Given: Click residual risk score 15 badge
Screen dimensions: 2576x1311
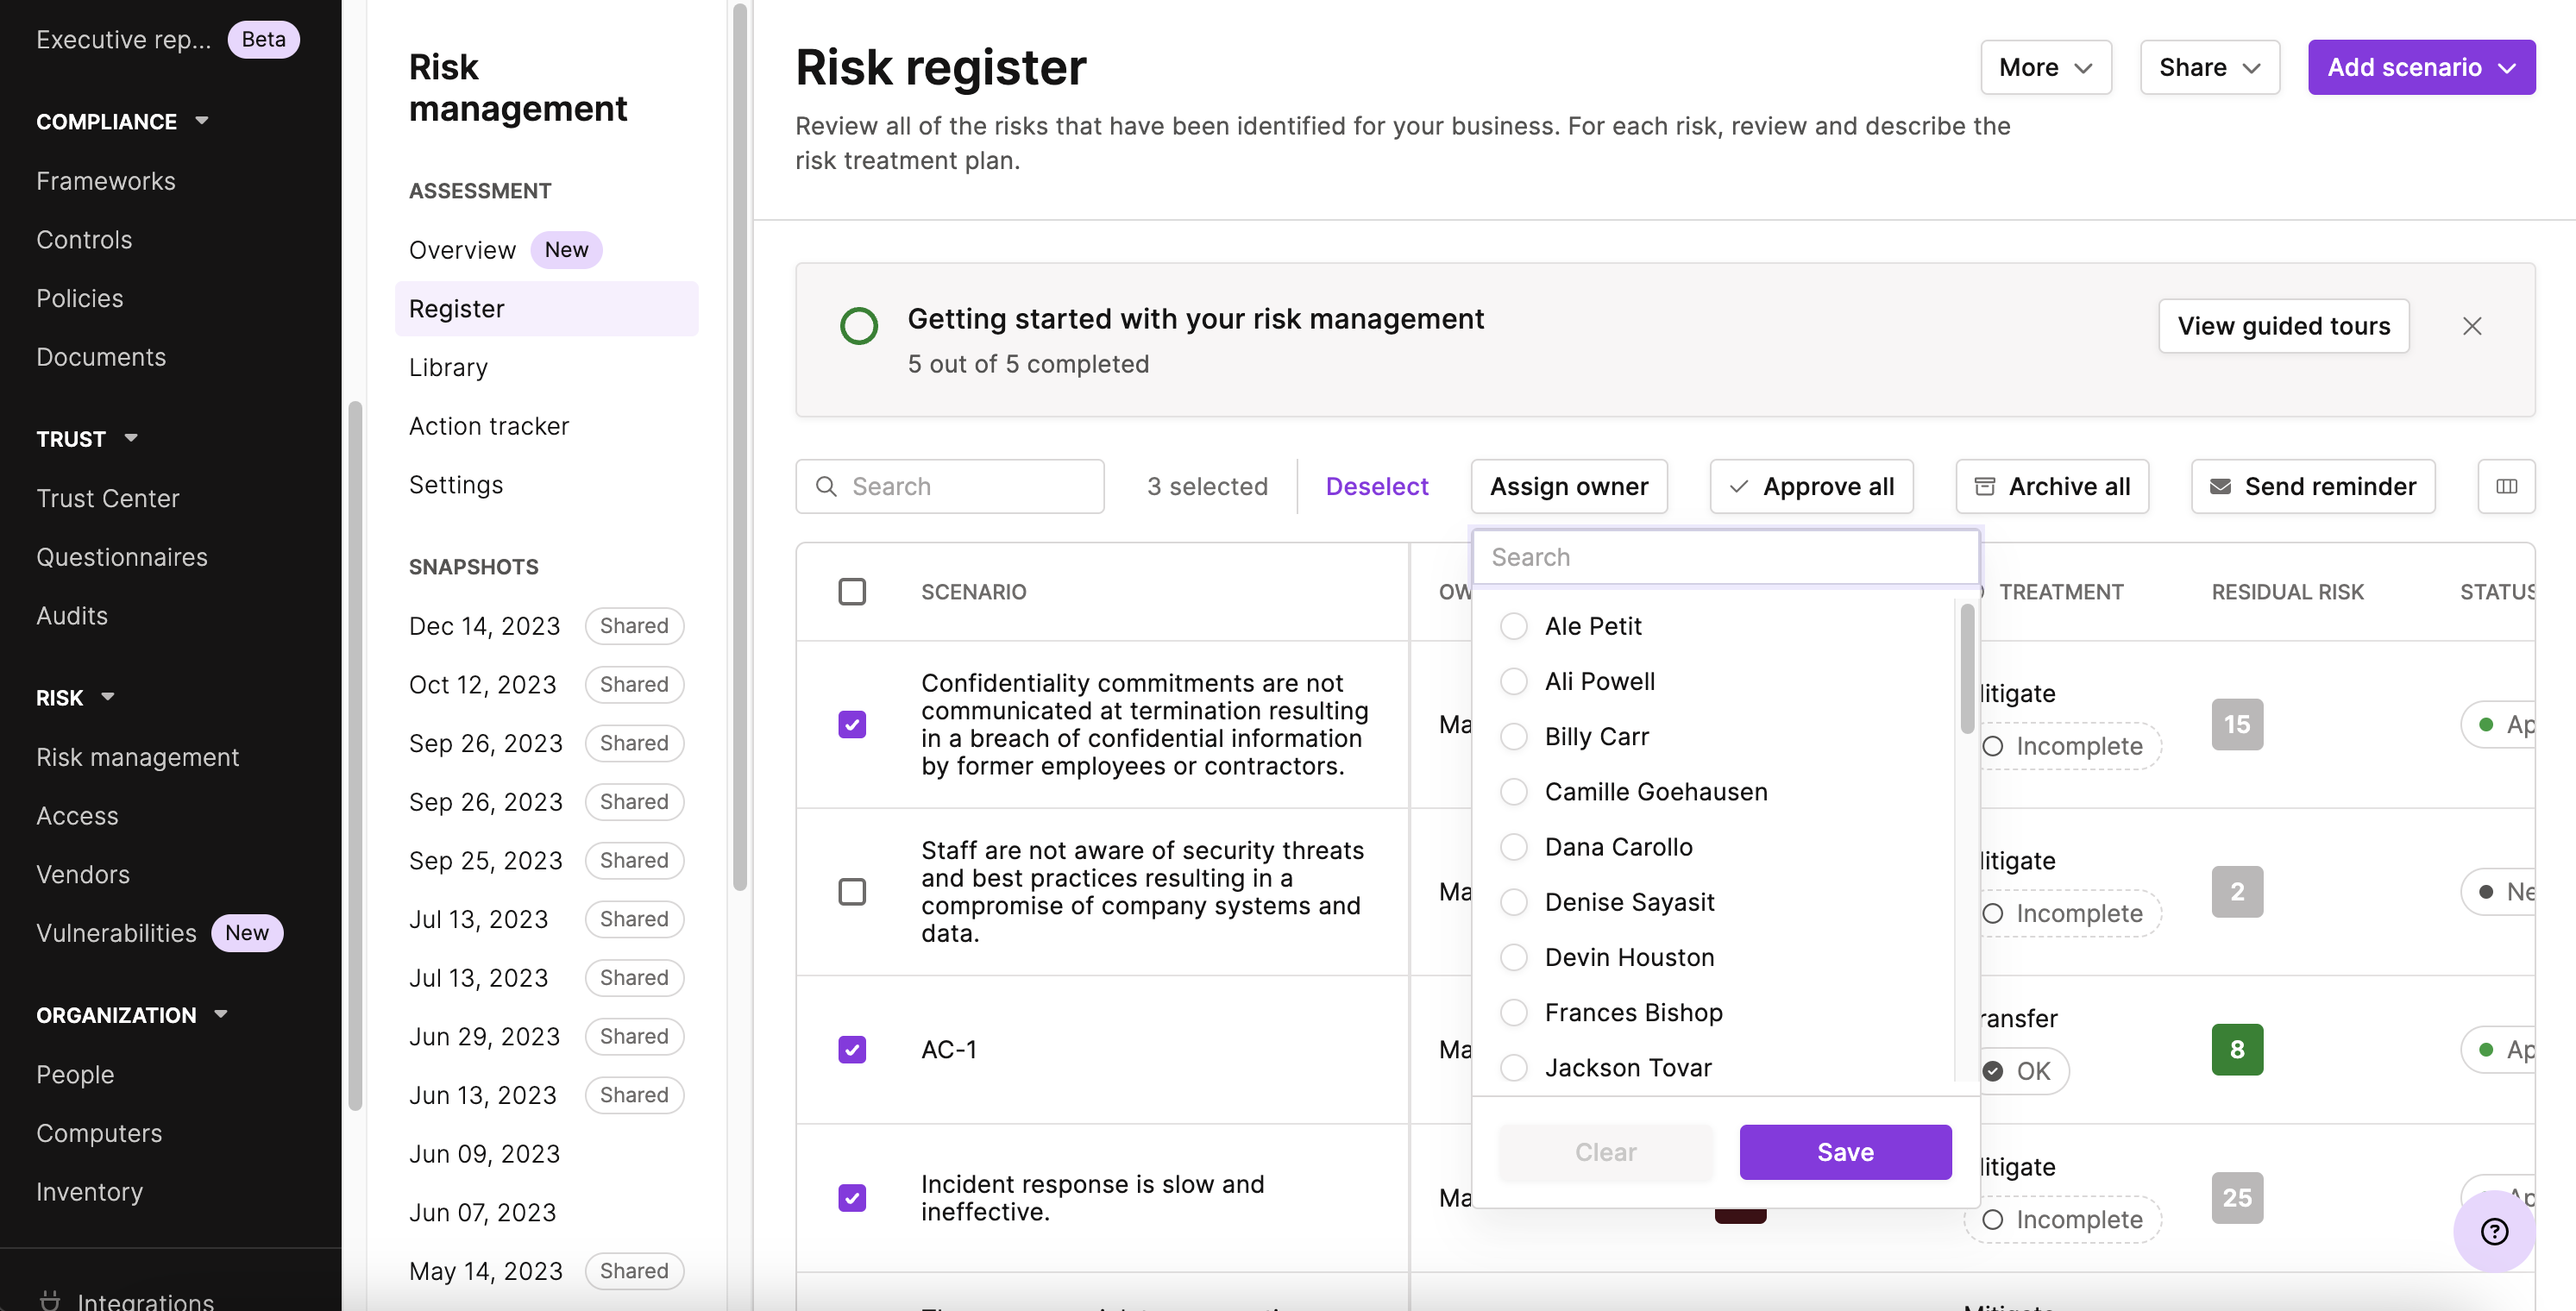Looking at the screenshot, I should 2237,724.
